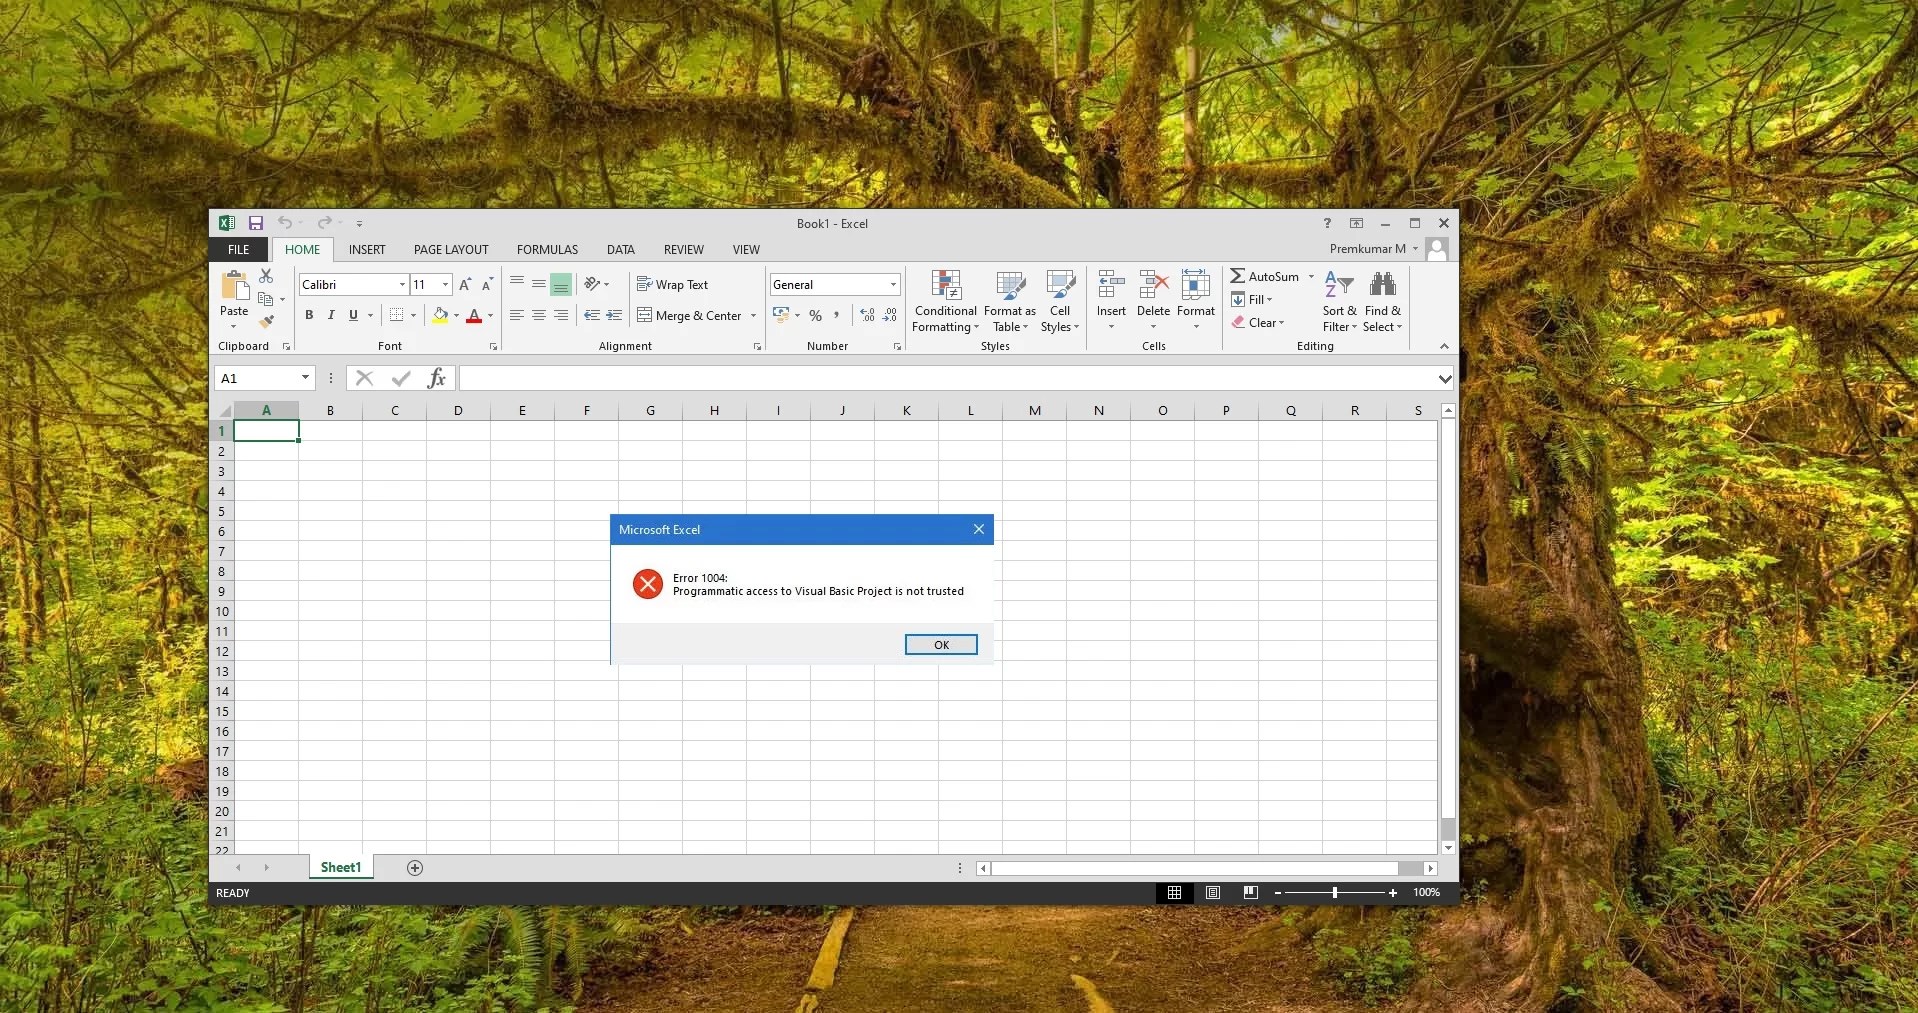Decrease decimal places
Screen dimensions: 1918x1013
click(x=890, y=315)
